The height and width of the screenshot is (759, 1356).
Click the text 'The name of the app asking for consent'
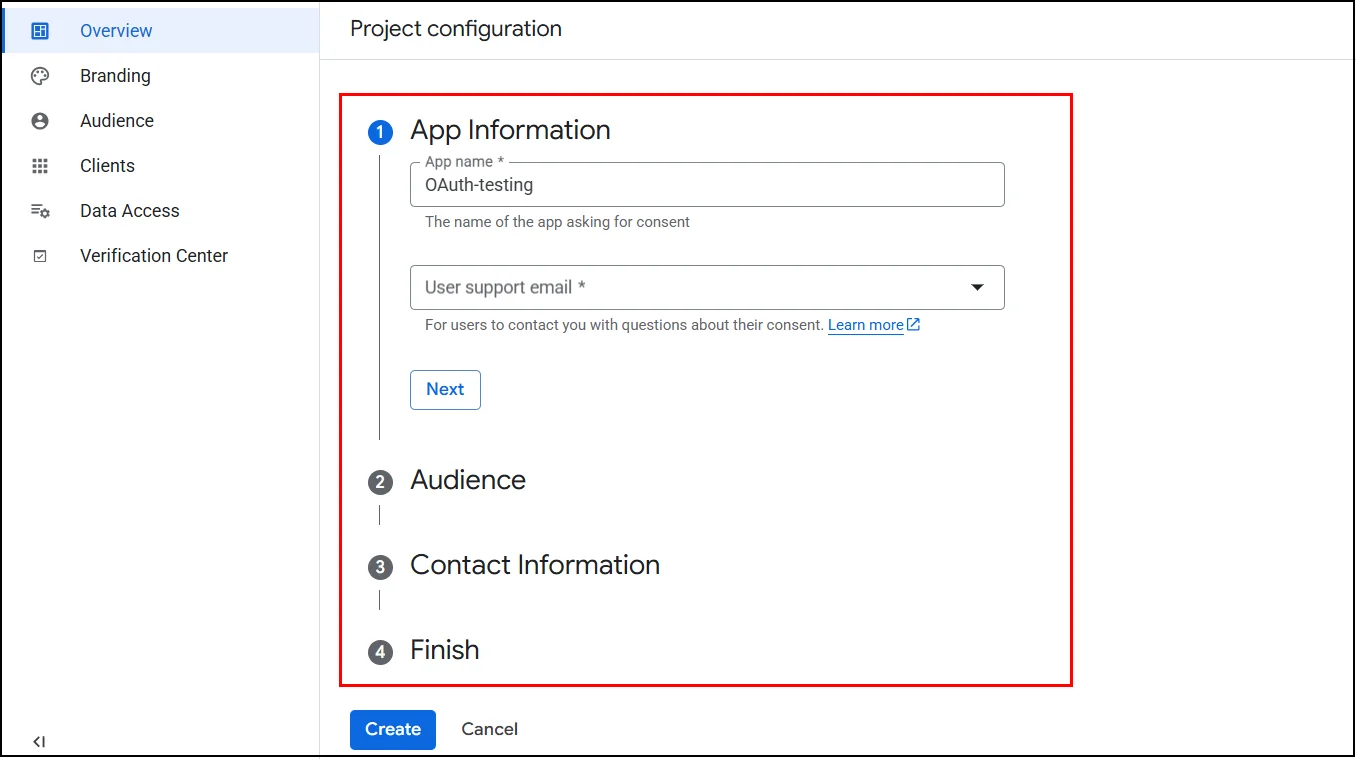tap(557, 222)
